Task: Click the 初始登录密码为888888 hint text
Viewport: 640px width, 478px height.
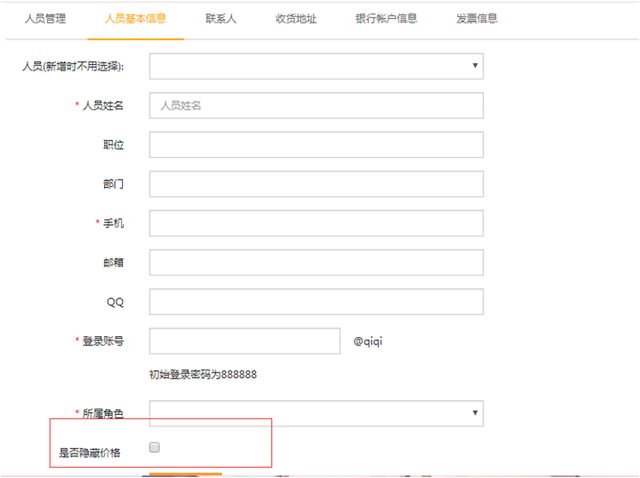Action: tap(203, 374)
